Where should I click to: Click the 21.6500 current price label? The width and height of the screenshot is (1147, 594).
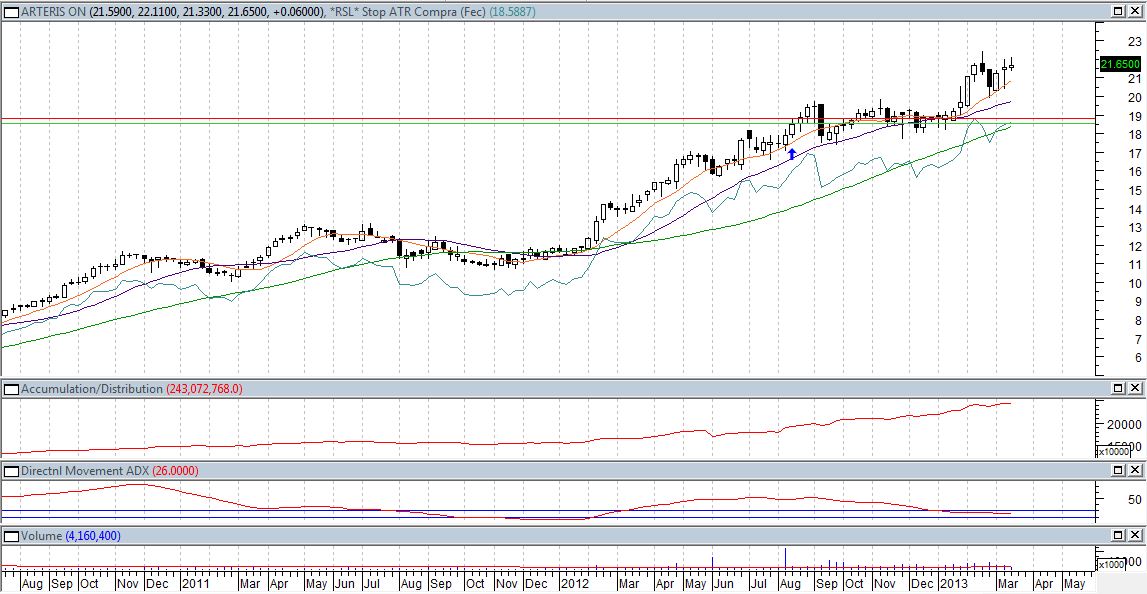pyautogui.click(x=1119, y=64)
